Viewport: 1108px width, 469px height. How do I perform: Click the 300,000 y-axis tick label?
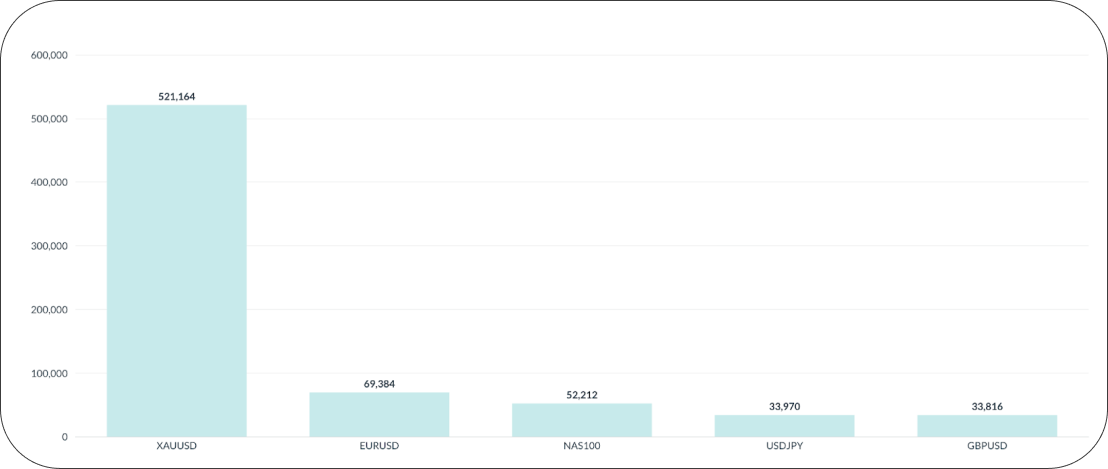[48, 246]
